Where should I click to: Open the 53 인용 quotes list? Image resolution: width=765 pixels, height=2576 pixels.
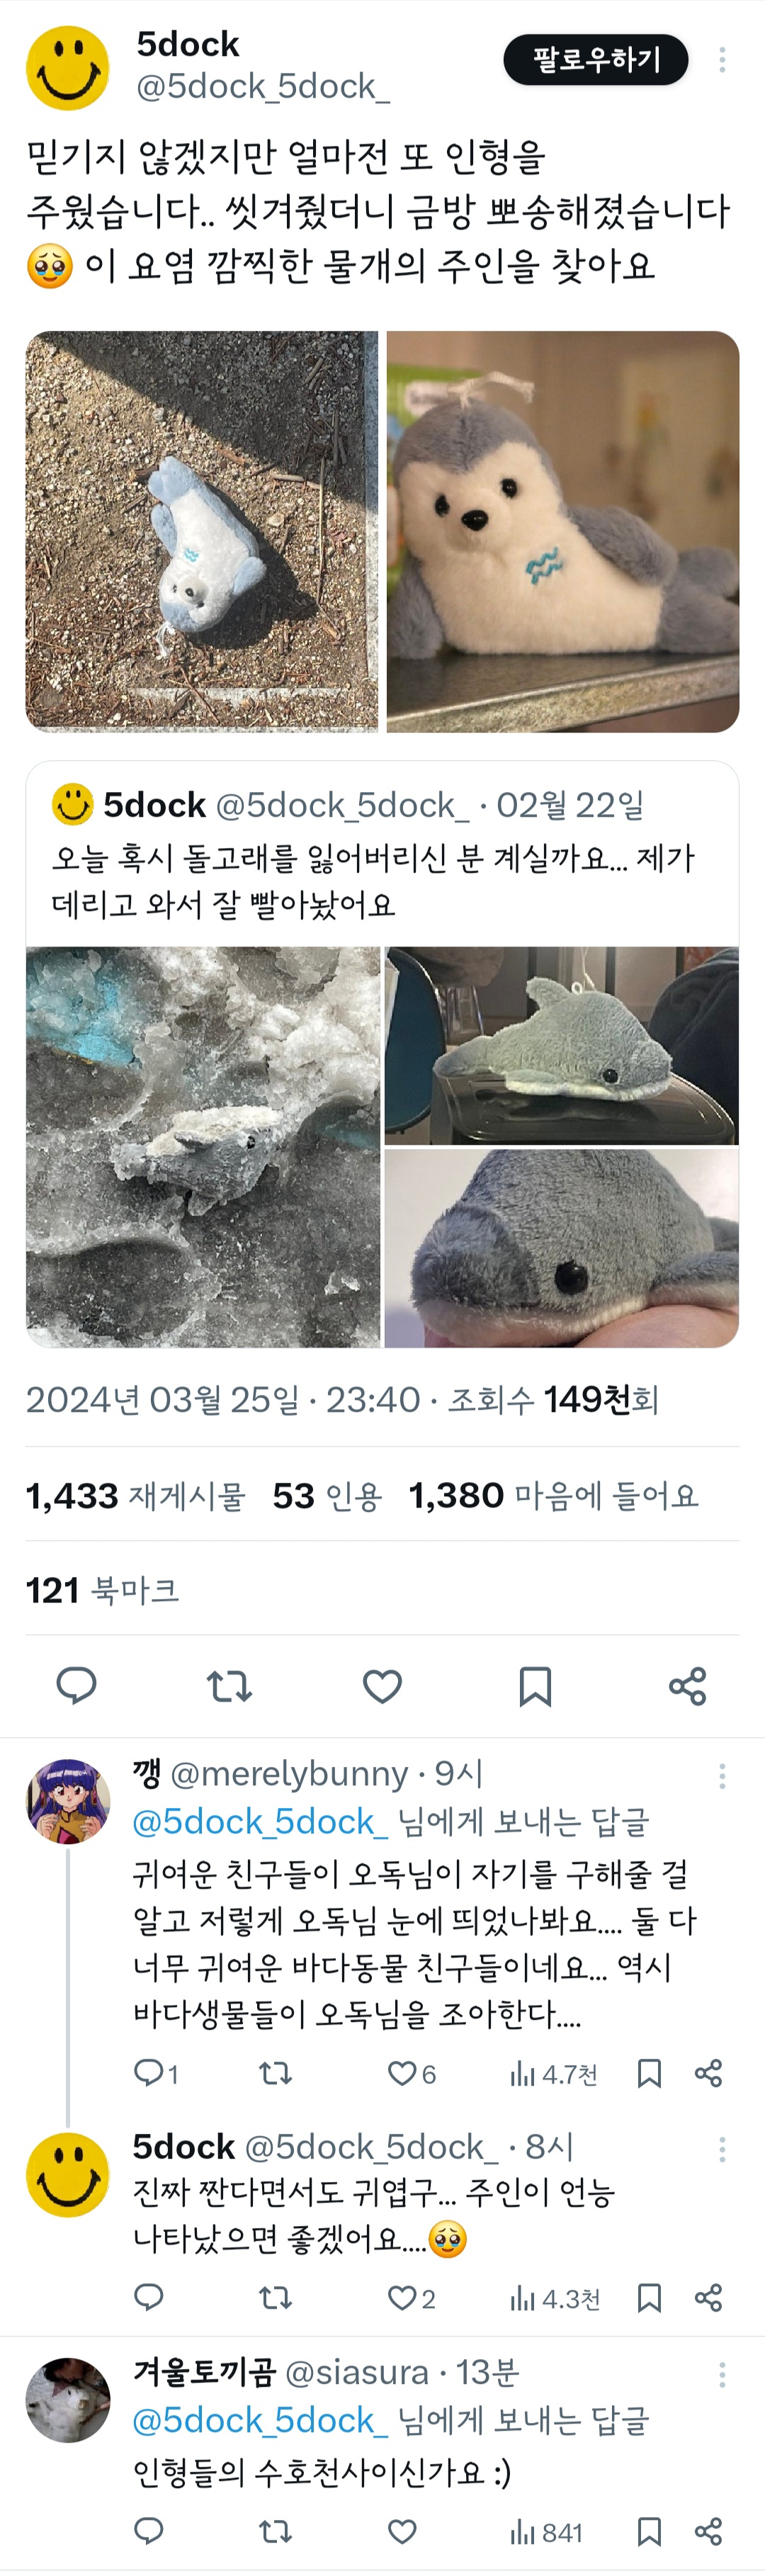[327, 1496]
